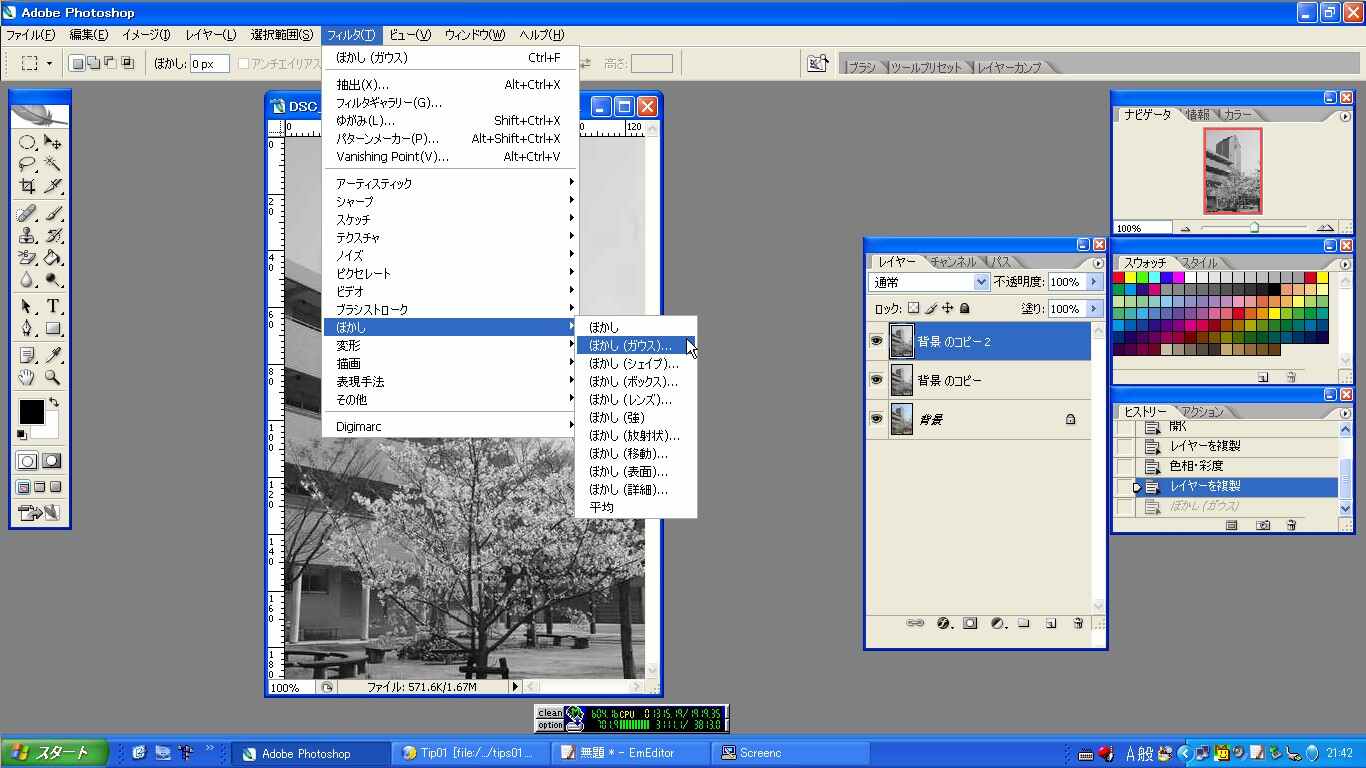
Task: Toggle lock image pixels brush icon
Action: 931,309
